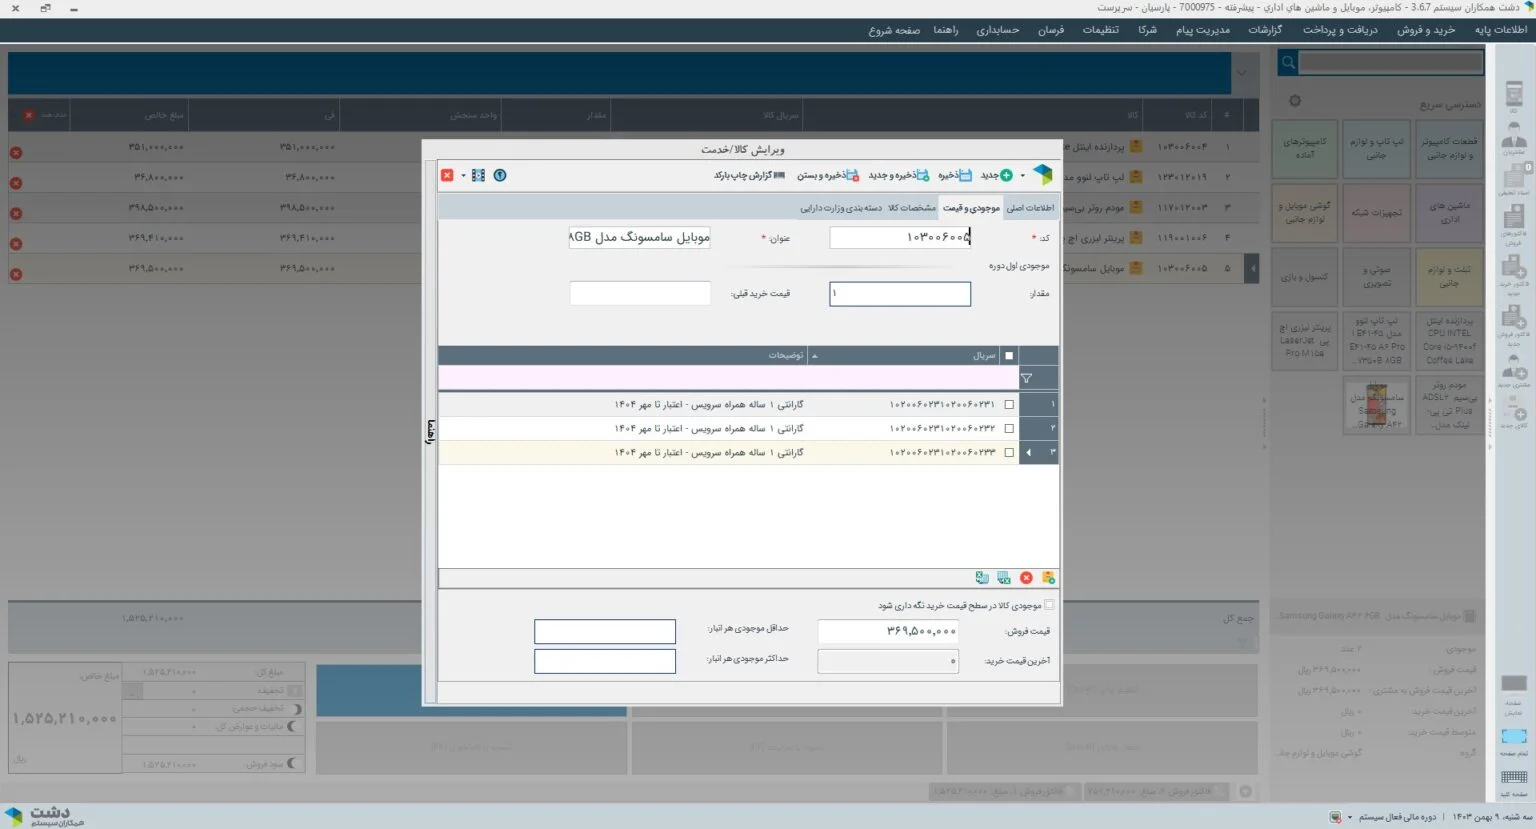Click the راهنما side tab on dialog's left edge
The width and height of the screenshot is (1536, 829).
click(430, 432)
